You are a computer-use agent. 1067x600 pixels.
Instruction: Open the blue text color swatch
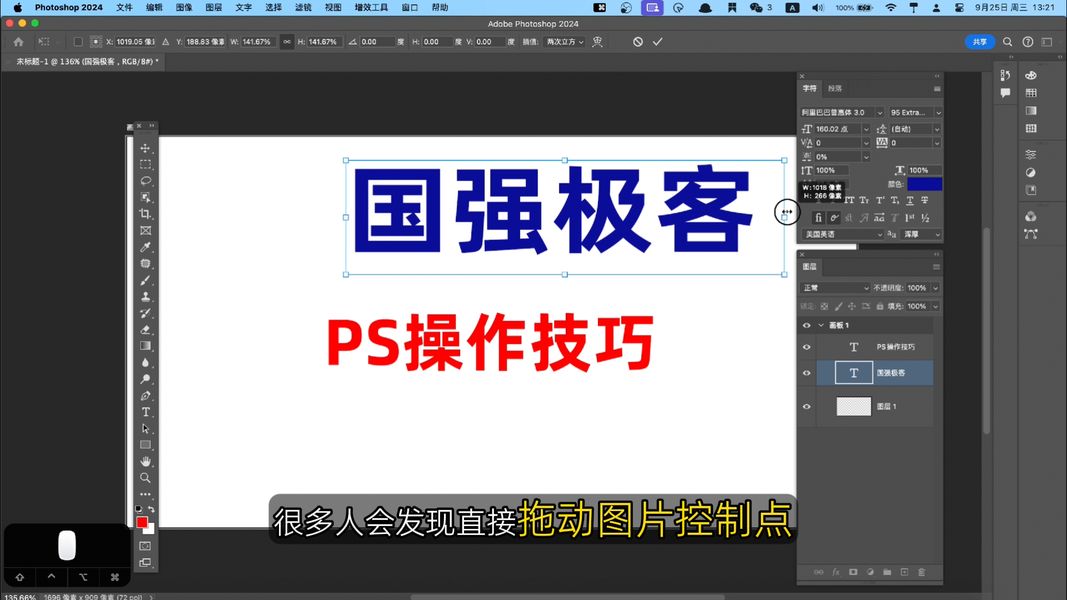tap(924, 184)
